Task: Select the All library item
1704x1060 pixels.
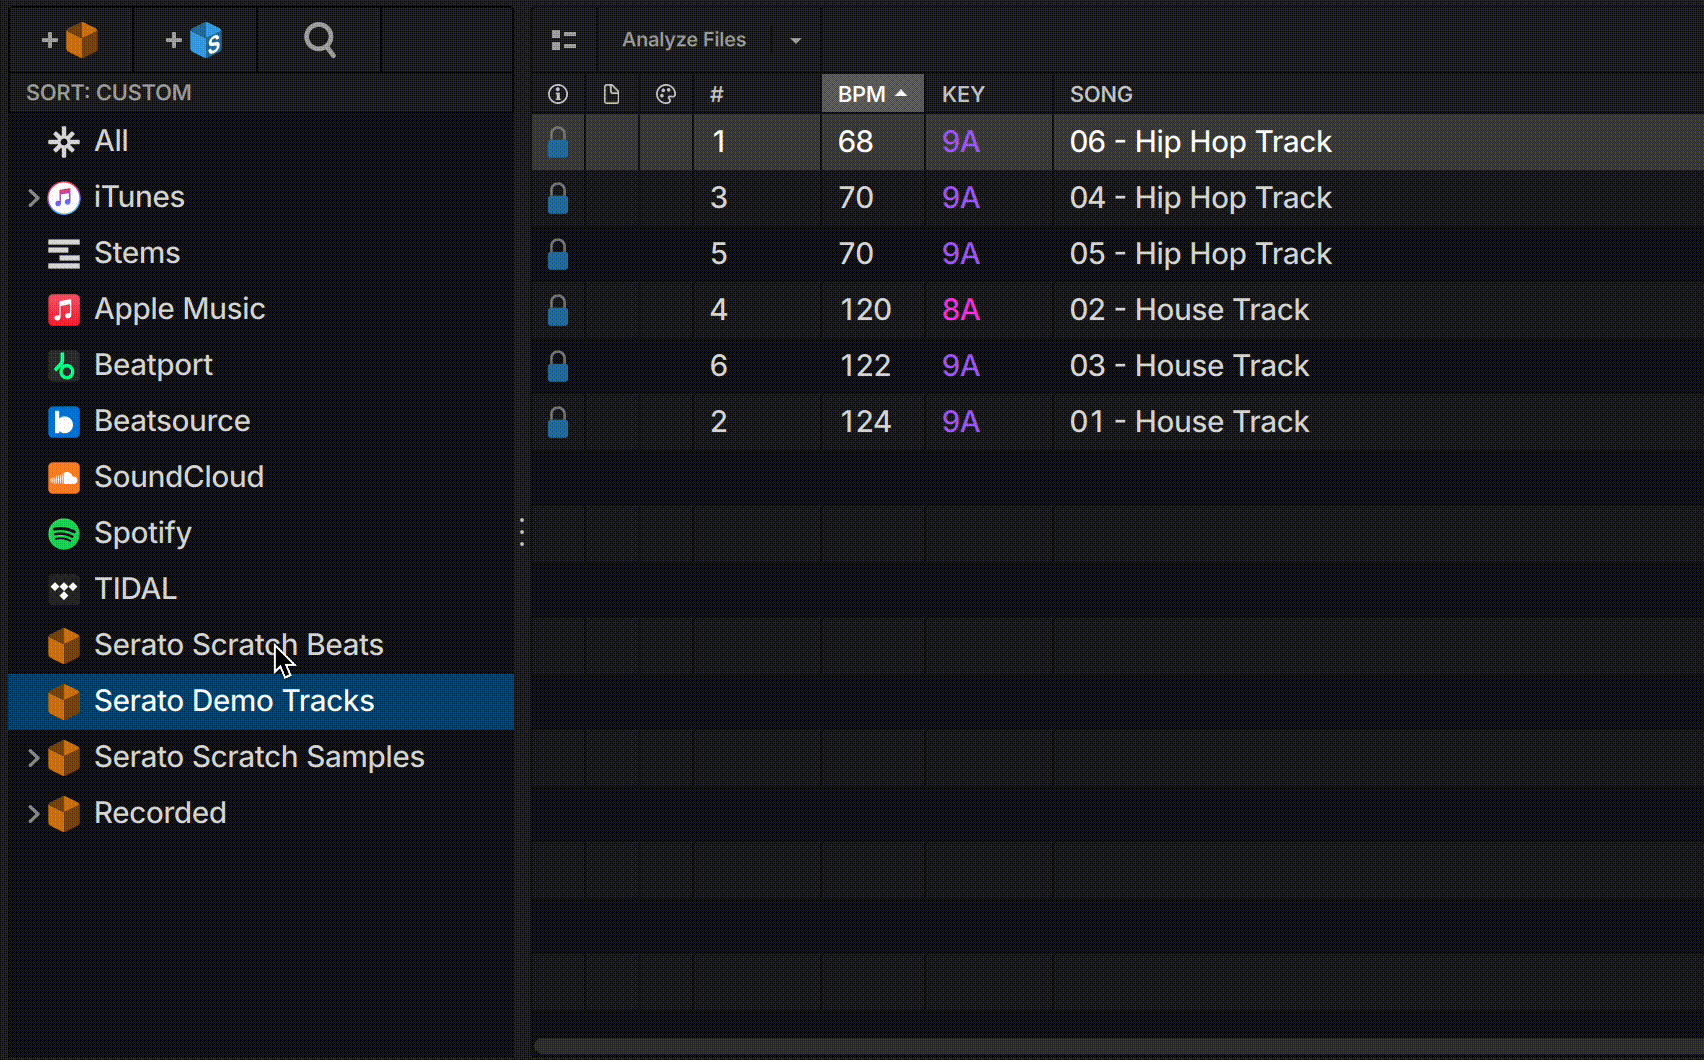Action: click(x=261, y=141)
